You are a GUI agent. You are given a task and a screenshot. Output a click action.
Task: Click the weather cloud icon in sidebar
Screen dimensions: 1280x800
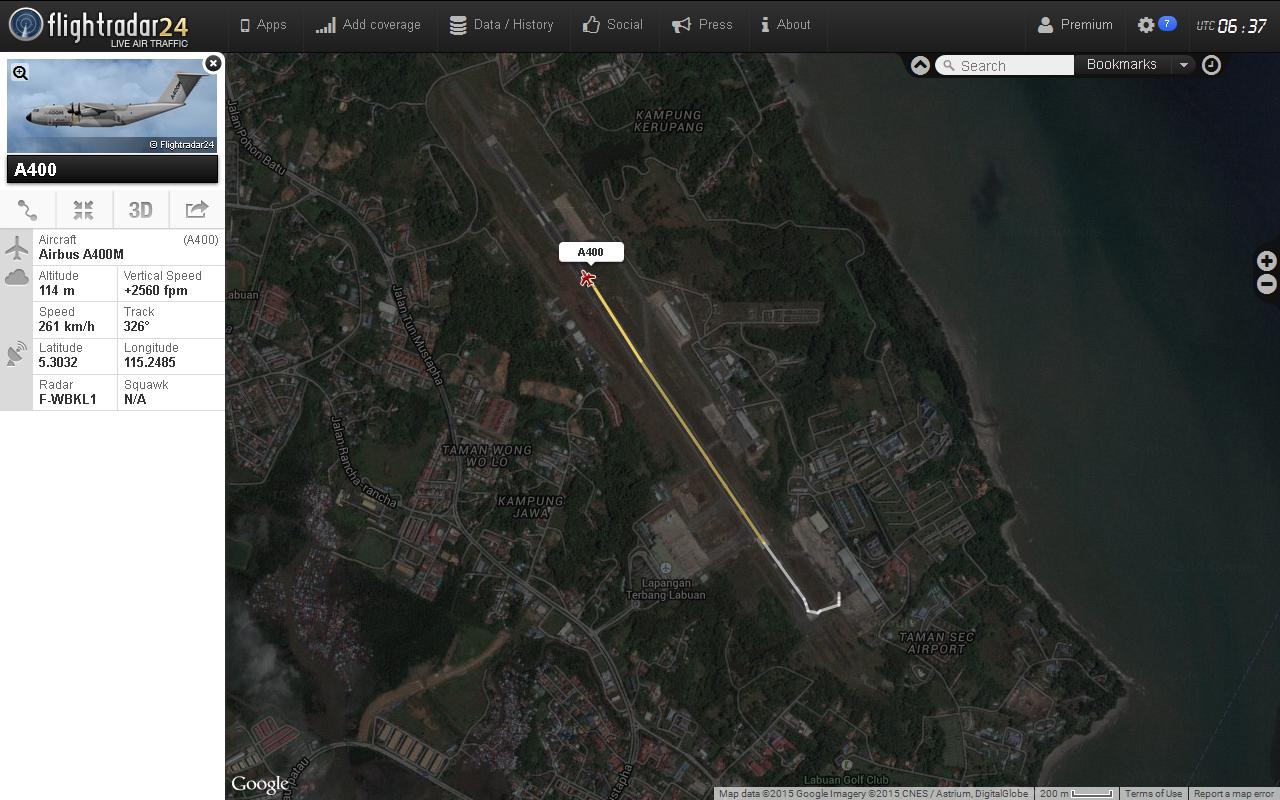point(16,277)
